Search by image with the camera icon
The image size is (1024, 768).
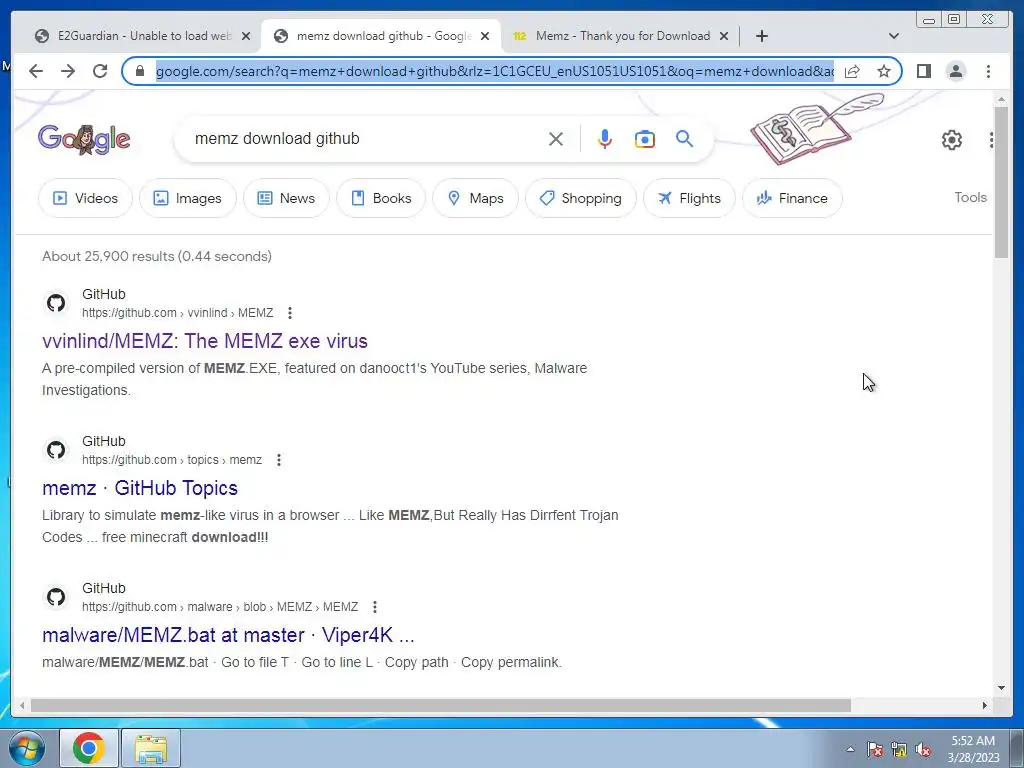[645, 138]
